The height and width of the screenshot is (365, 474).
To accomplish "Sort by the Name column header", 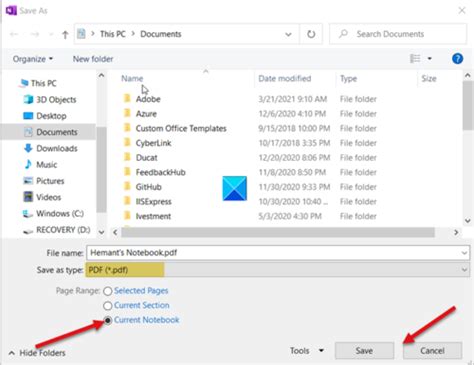I will 132,79.
